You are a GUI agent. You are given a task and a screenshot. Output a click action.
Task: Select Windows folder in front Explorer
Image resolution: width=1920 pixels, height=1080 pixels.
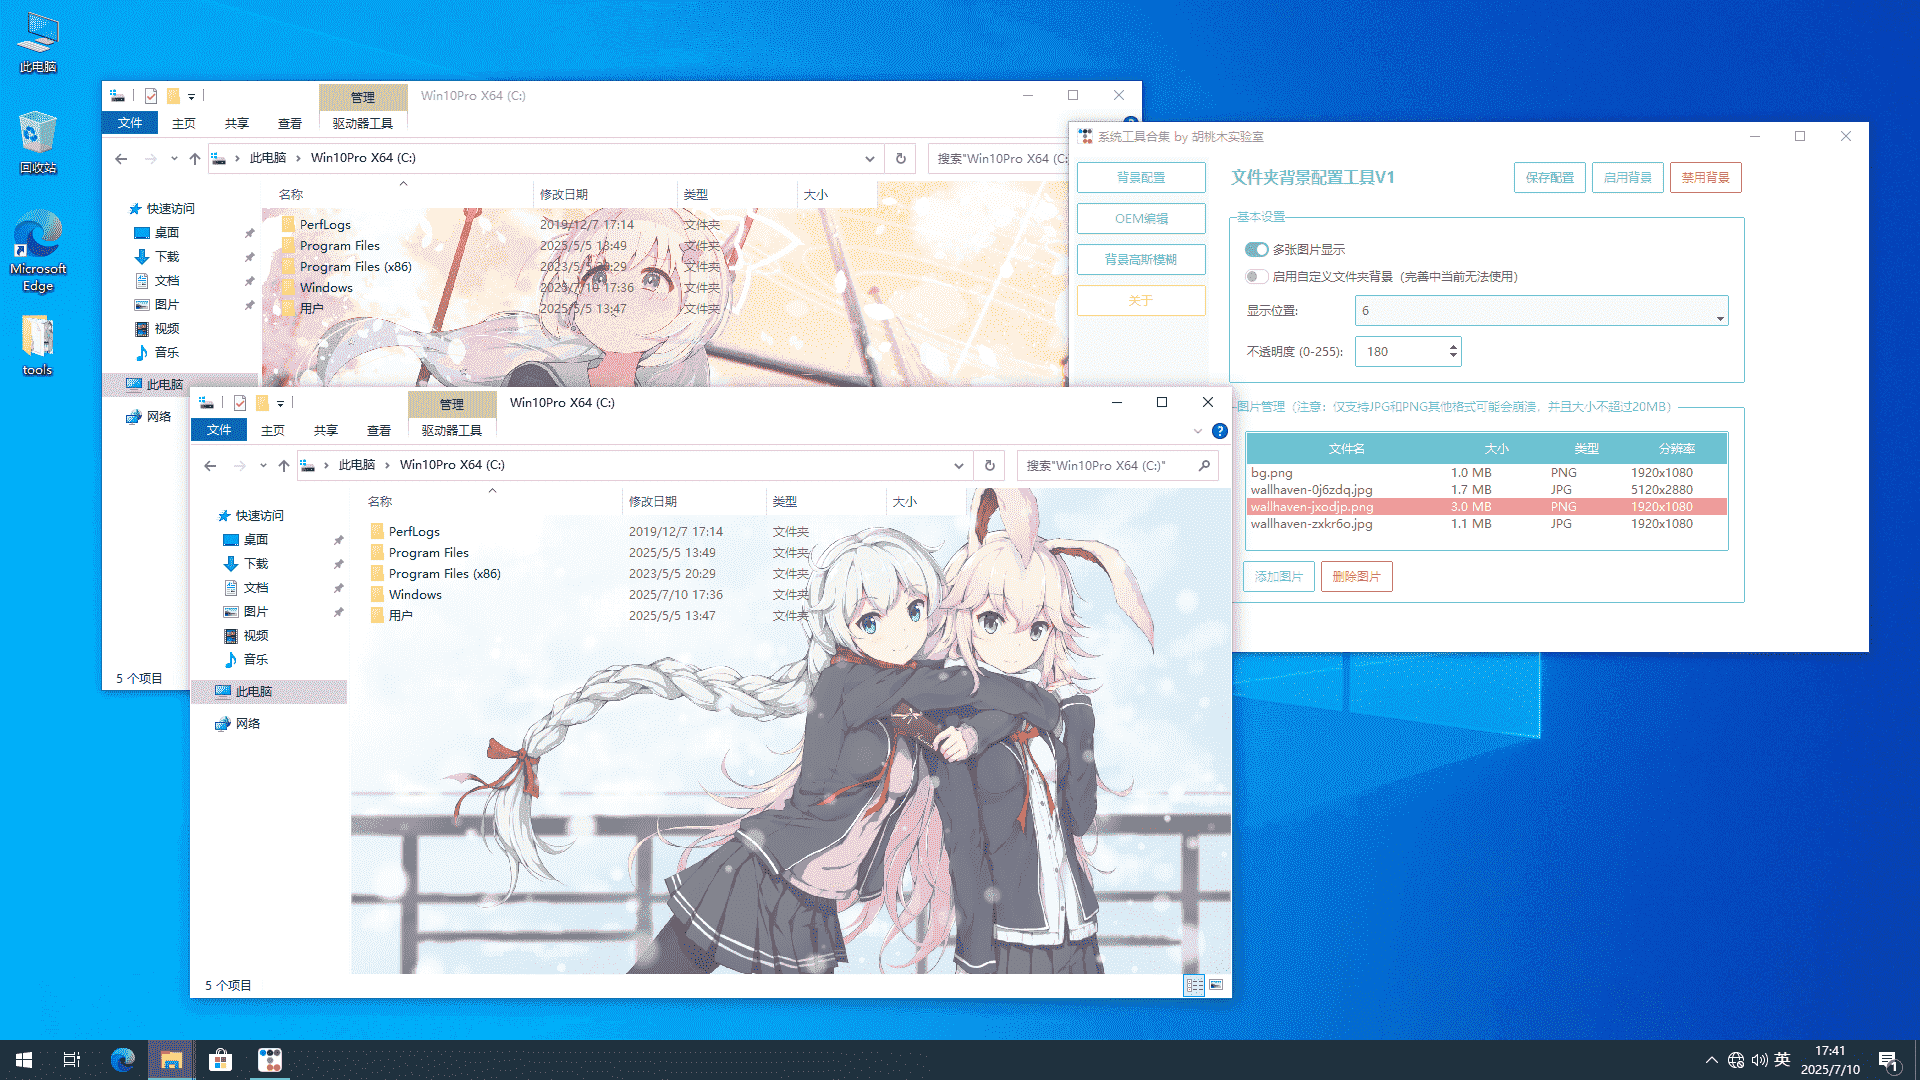(415, 594)
